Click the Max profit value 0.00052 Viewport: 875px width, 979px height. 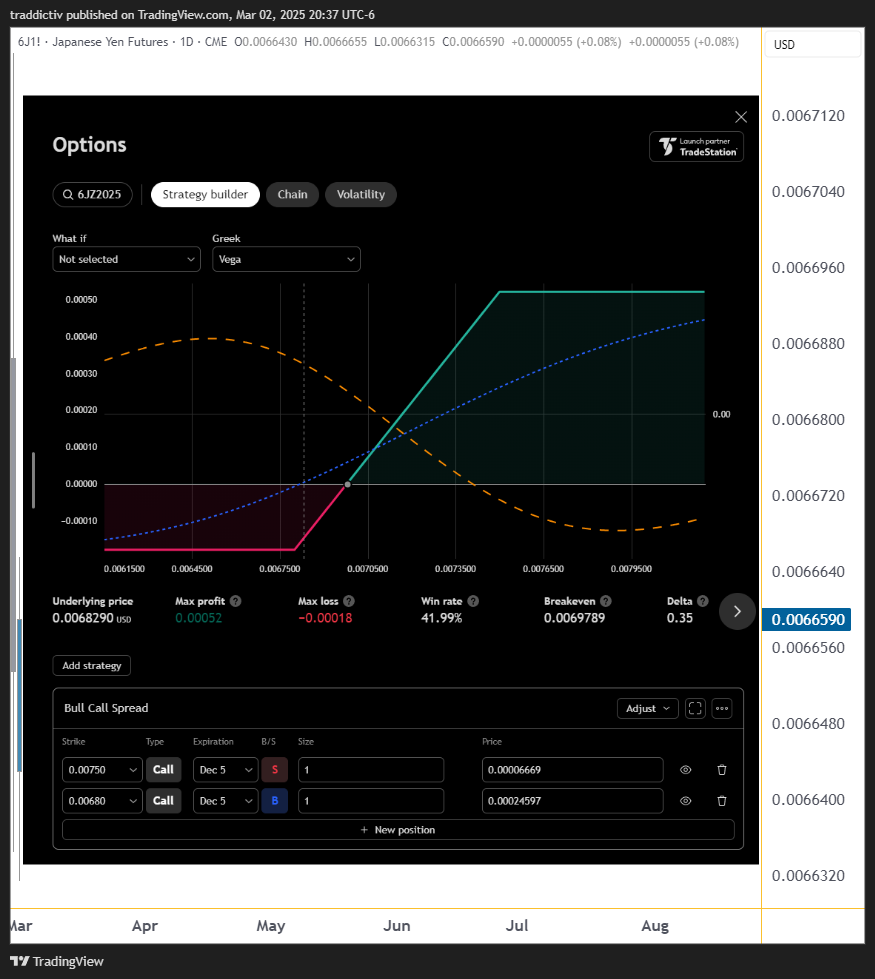point(199,618)
